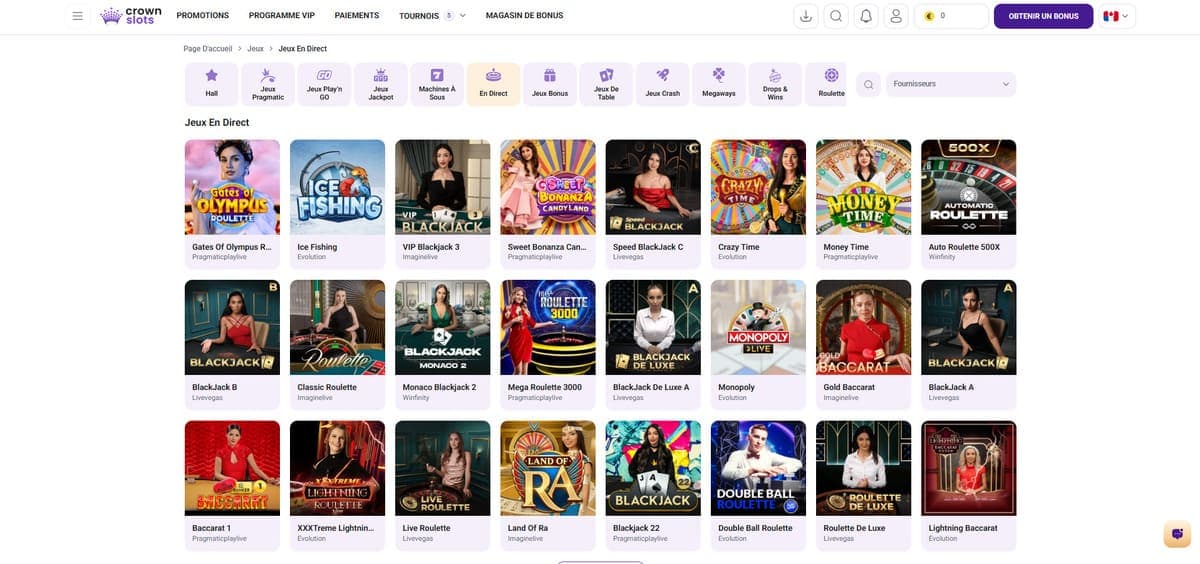Open the BlackJack A game
The width and height of the screenshot is (1200, 564).
pos(968,344)
